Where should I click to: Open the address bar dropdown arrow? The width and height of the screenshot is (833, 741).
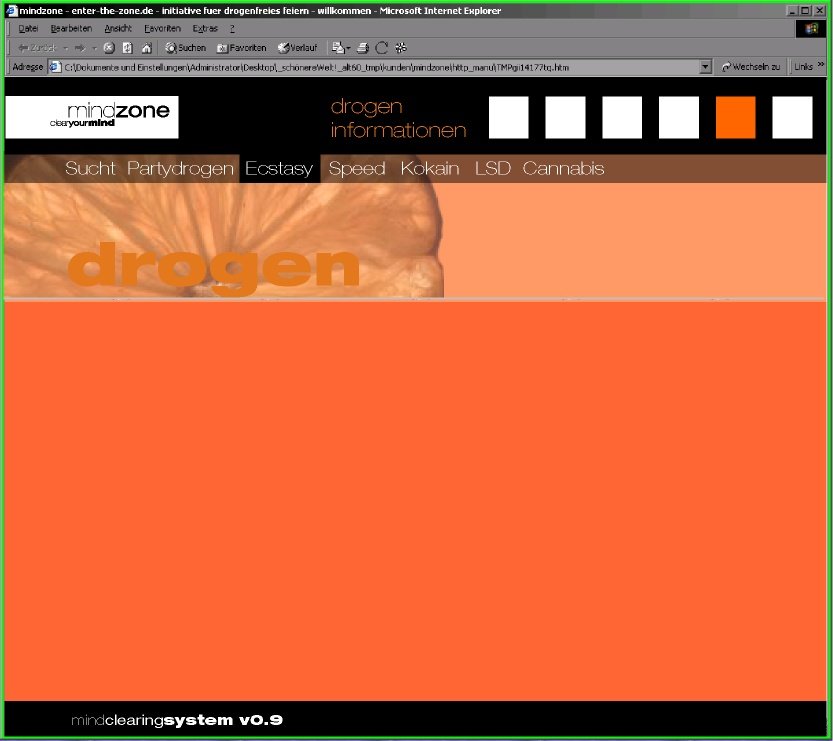click(706, 67)
